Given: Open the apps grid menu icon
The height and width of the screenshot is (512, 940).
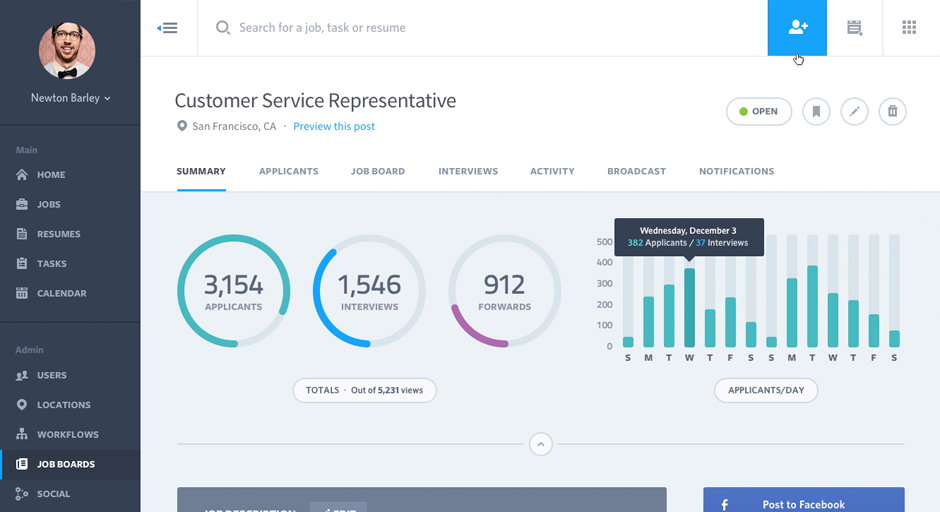Looking at the screenshot, I should tap(909, 28).
